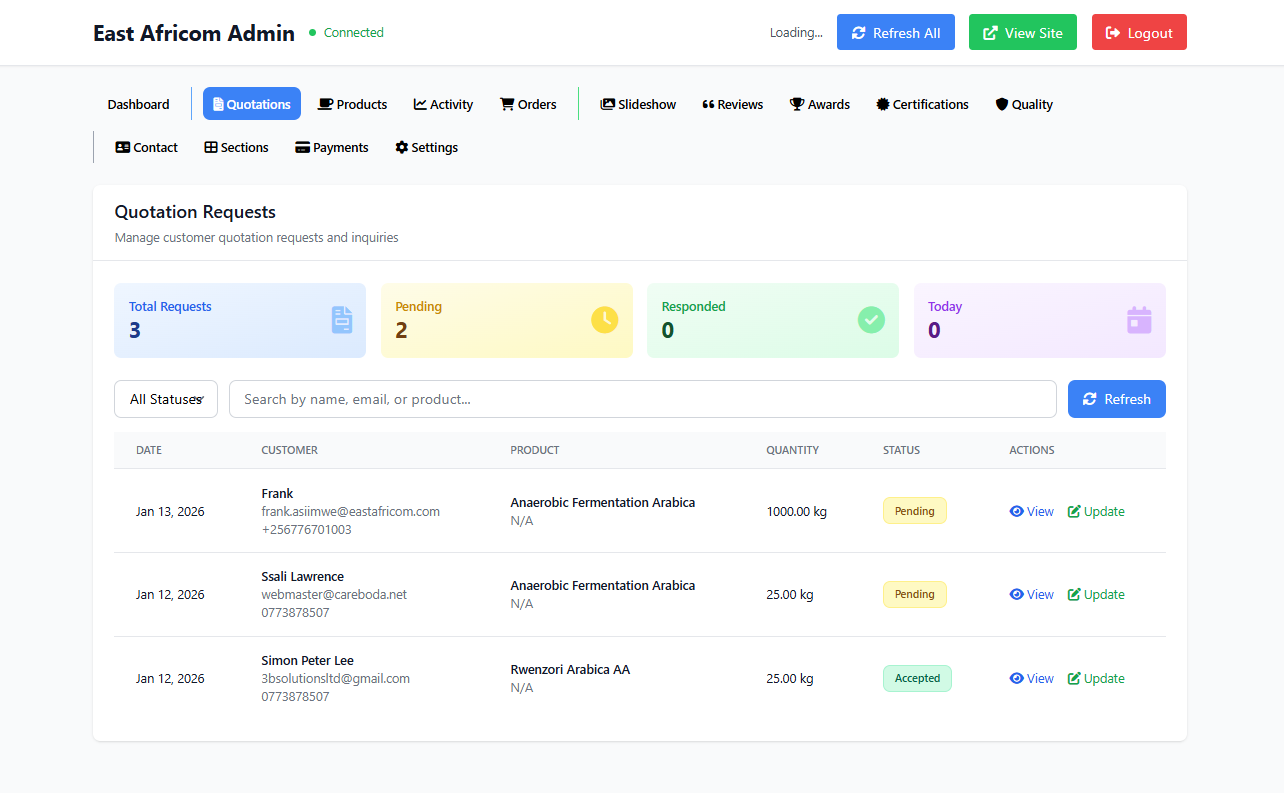
Task: Click the images icon beside Slideshow
Action: pos(607,104)
